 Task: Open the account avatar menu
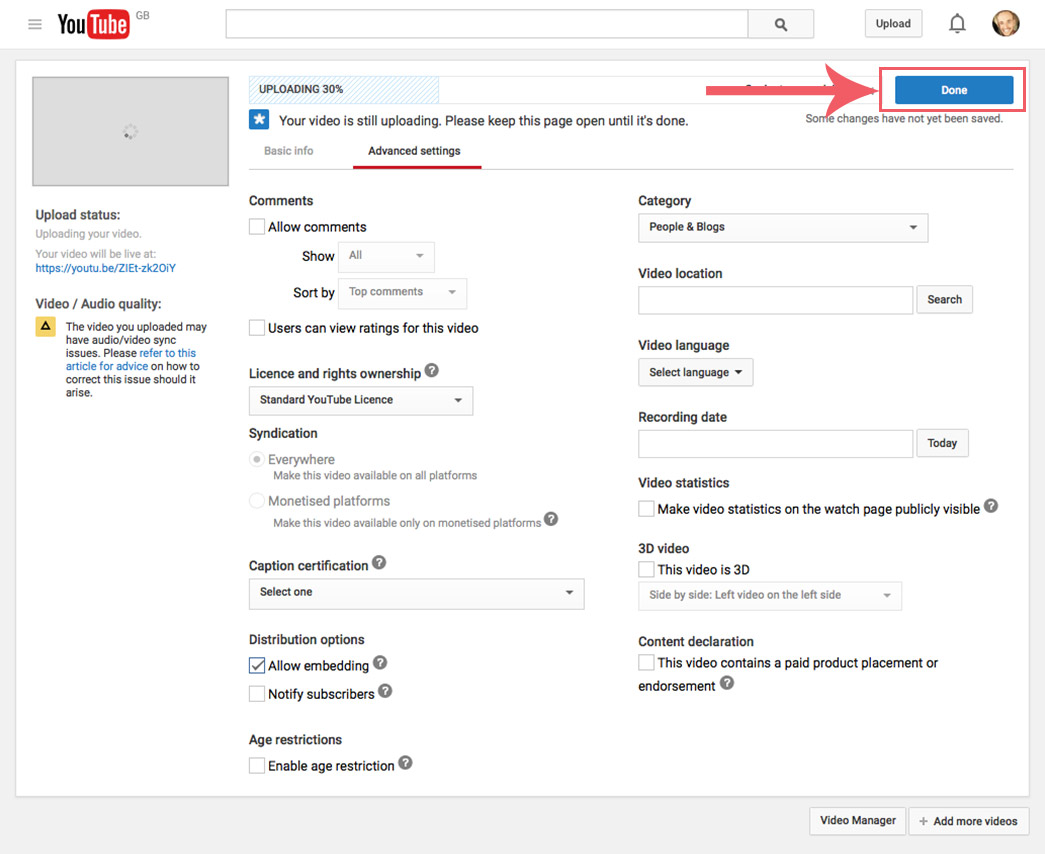pyautogui.click(x=1006, y=24)
